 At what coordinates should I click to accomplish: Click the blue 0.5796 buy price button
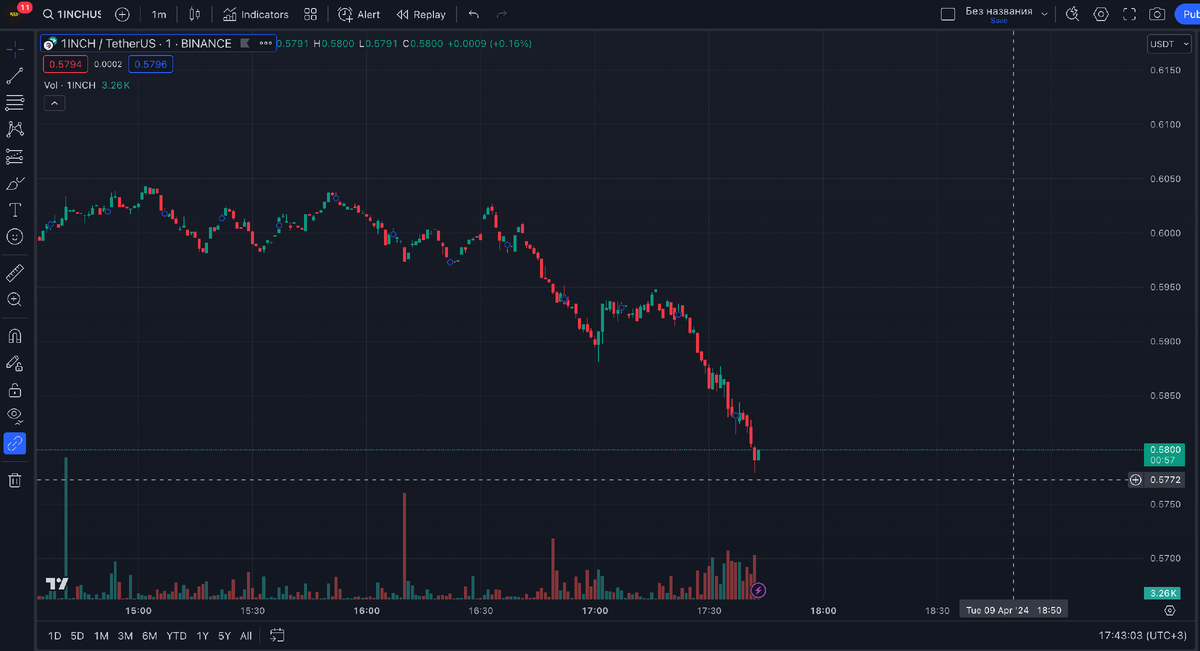point(153,64)
